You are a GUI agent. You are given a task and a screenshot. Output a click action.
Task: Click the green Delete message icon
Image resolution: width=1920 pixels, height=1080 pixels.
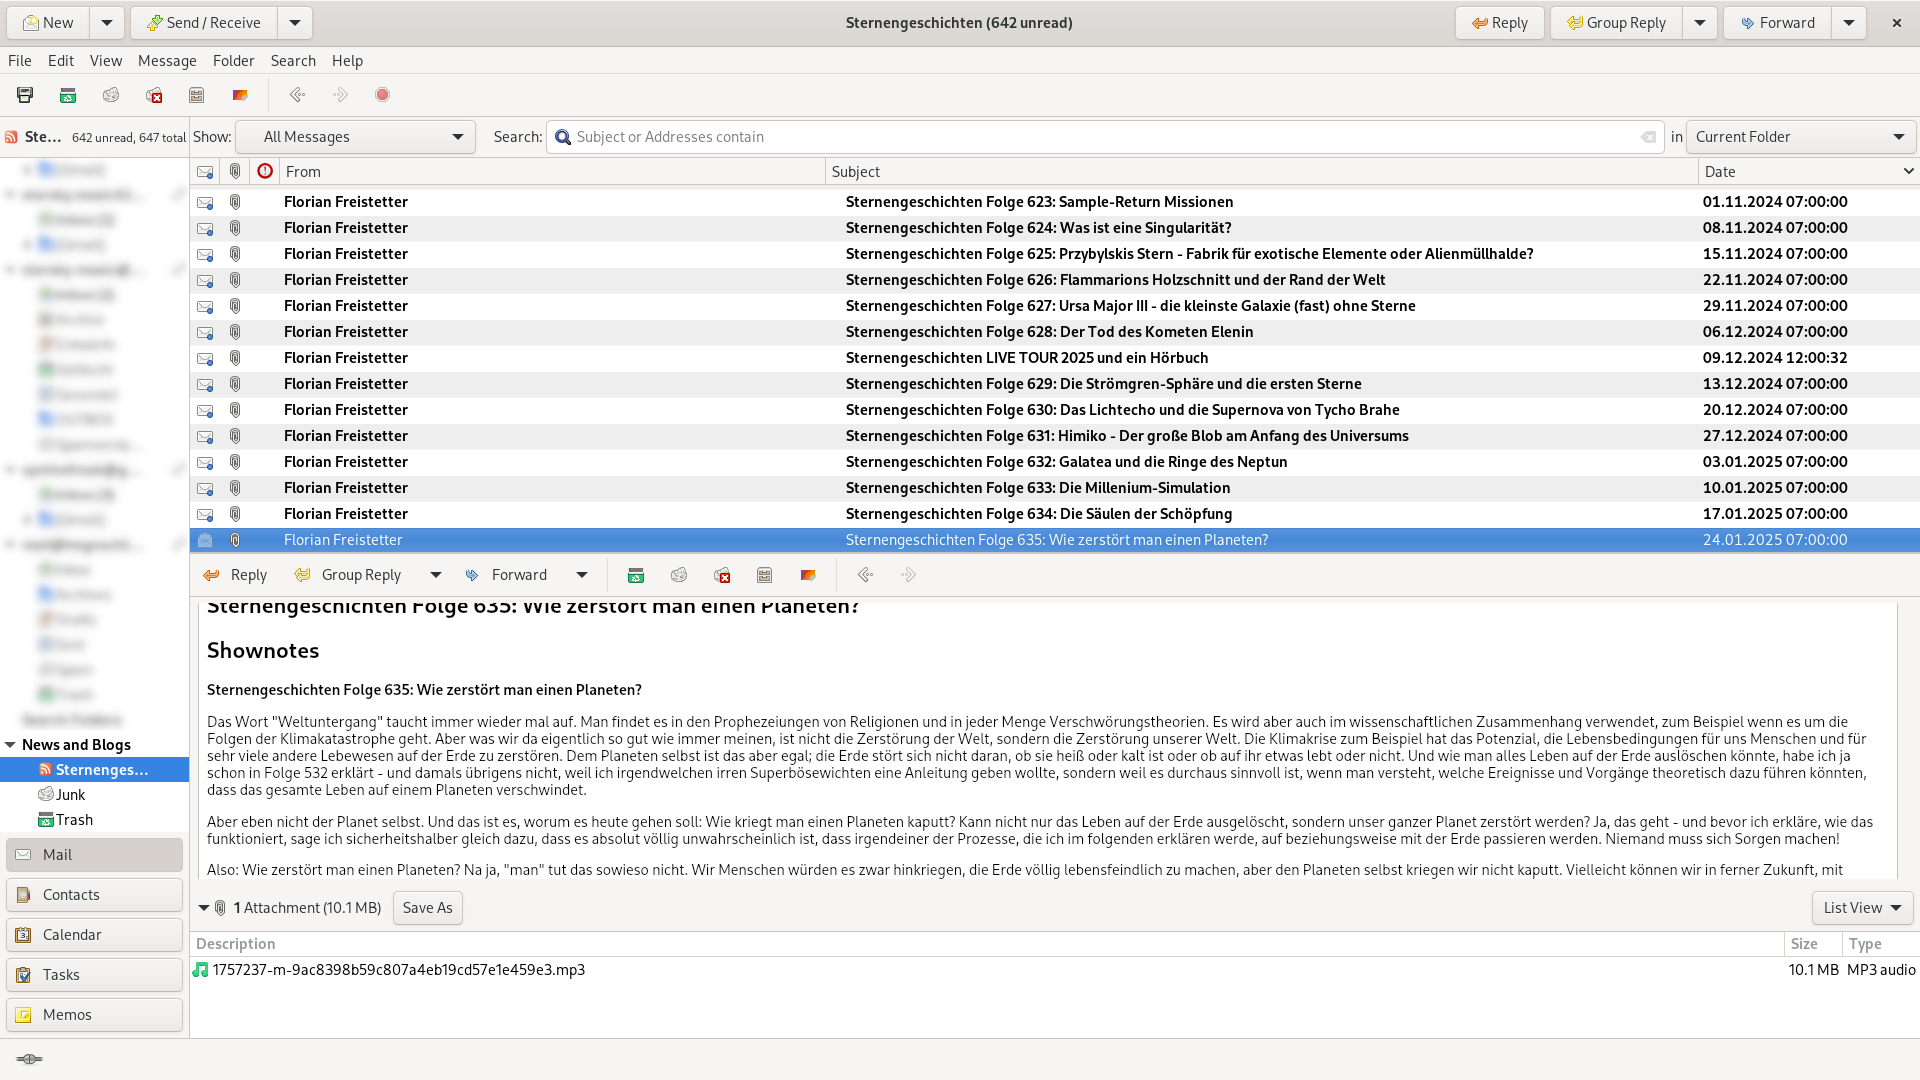pos(68,95)
